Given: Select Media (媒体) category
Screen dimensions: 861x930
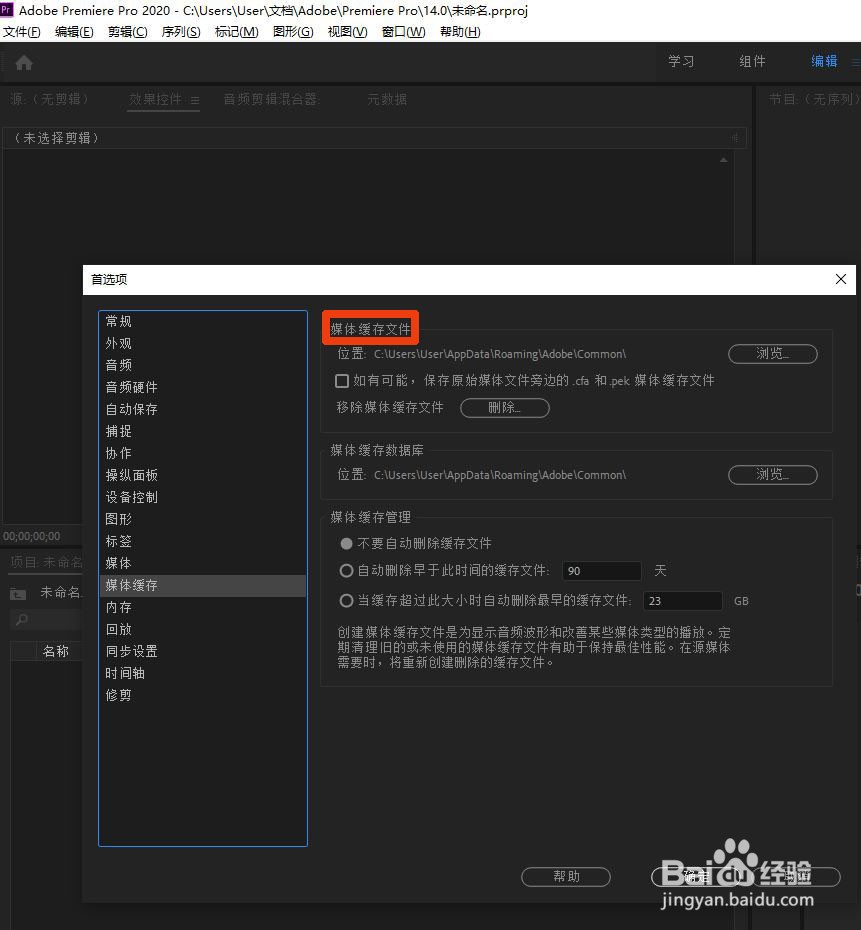Looking at the screenshot, I should tap(203, 563).
